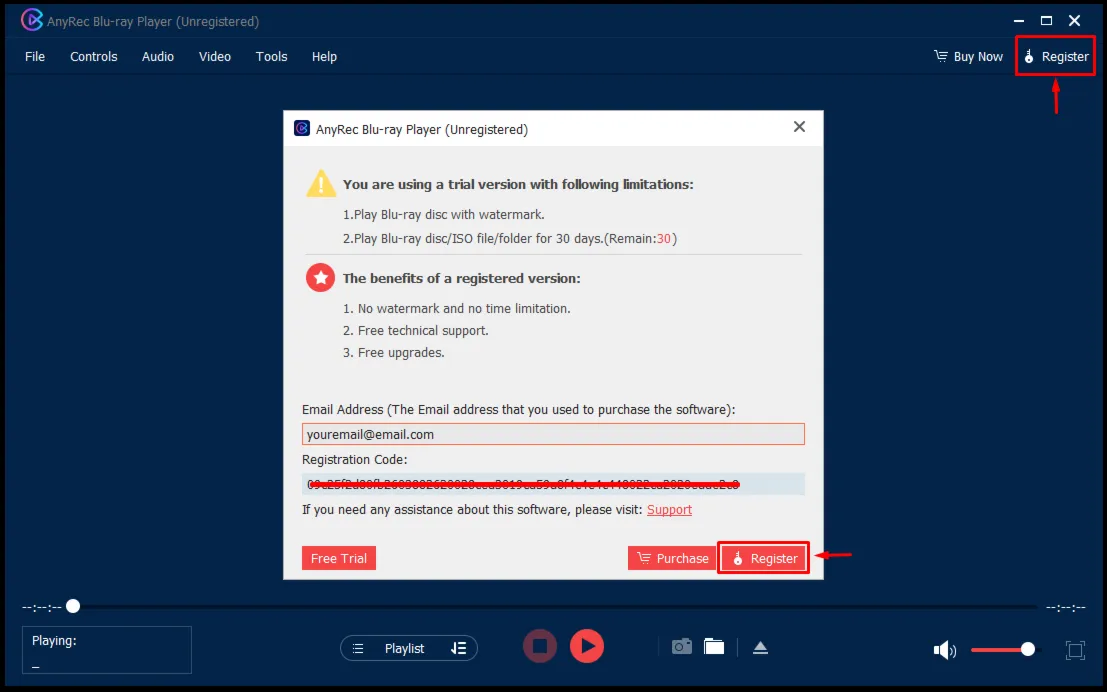
Task: Click the Playing: info box
Action: point(107,650)
